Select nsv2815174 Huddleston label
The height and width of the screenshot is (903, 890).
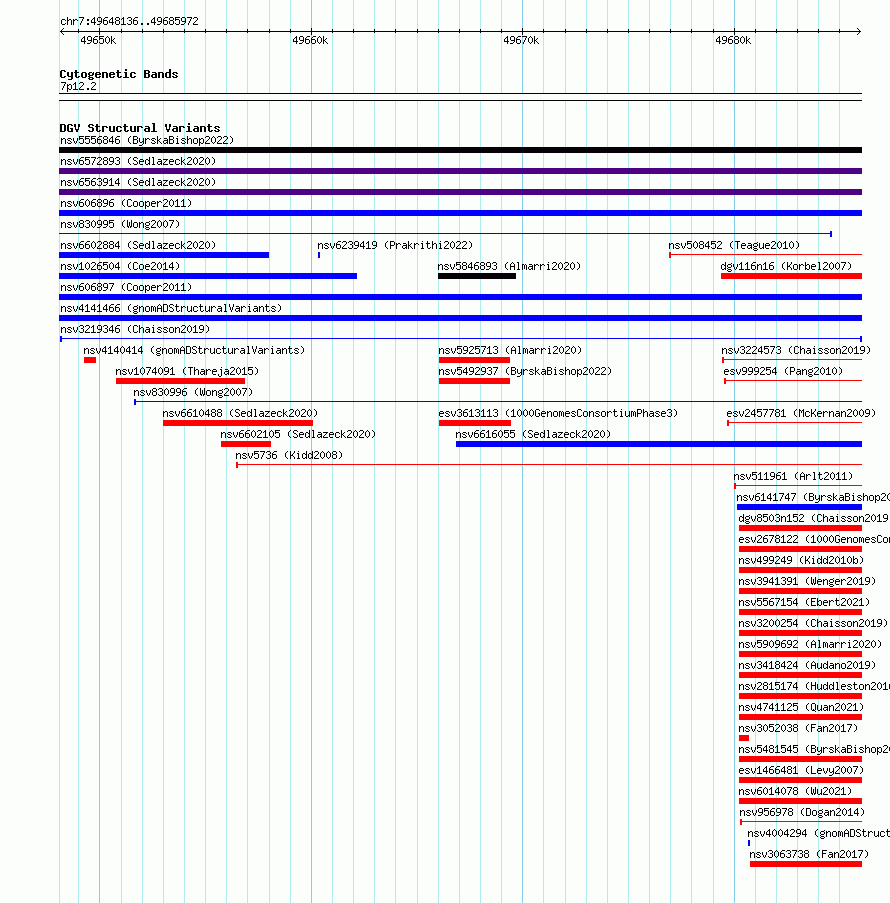tap(814, 687)
